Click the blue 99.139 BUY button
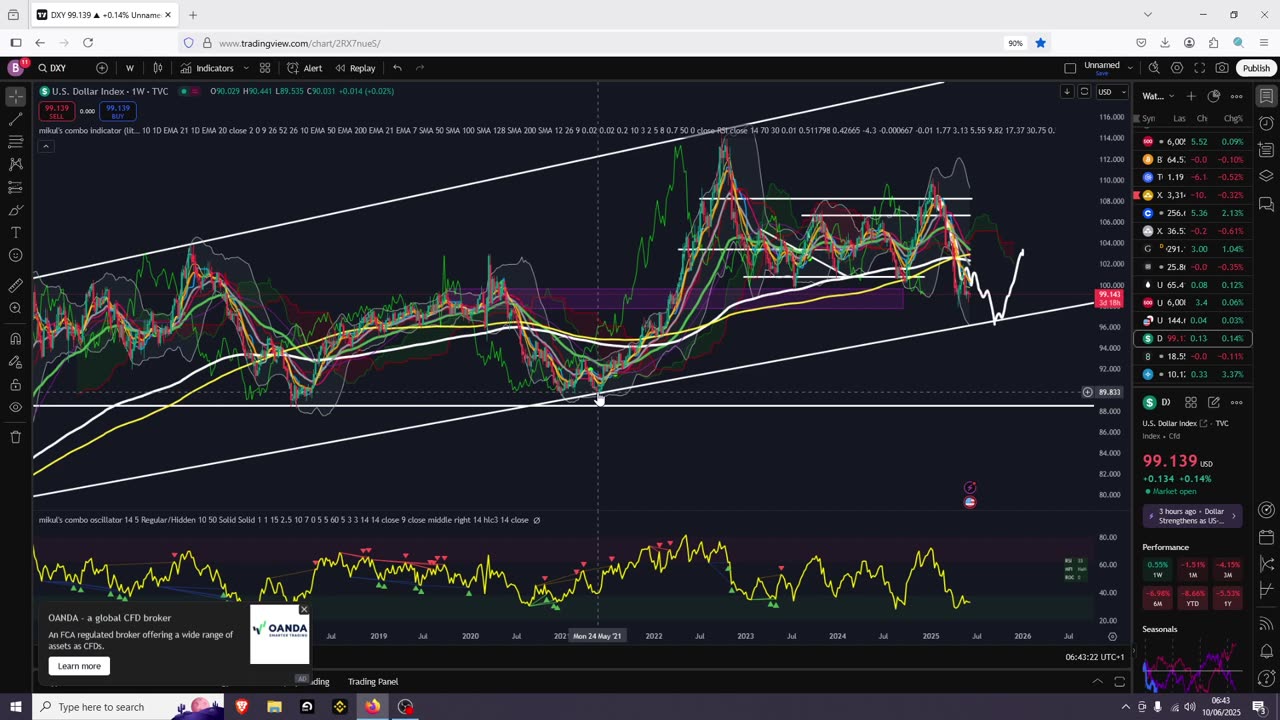This screenshot has height=720, width=1280. (x=118, y=111)
